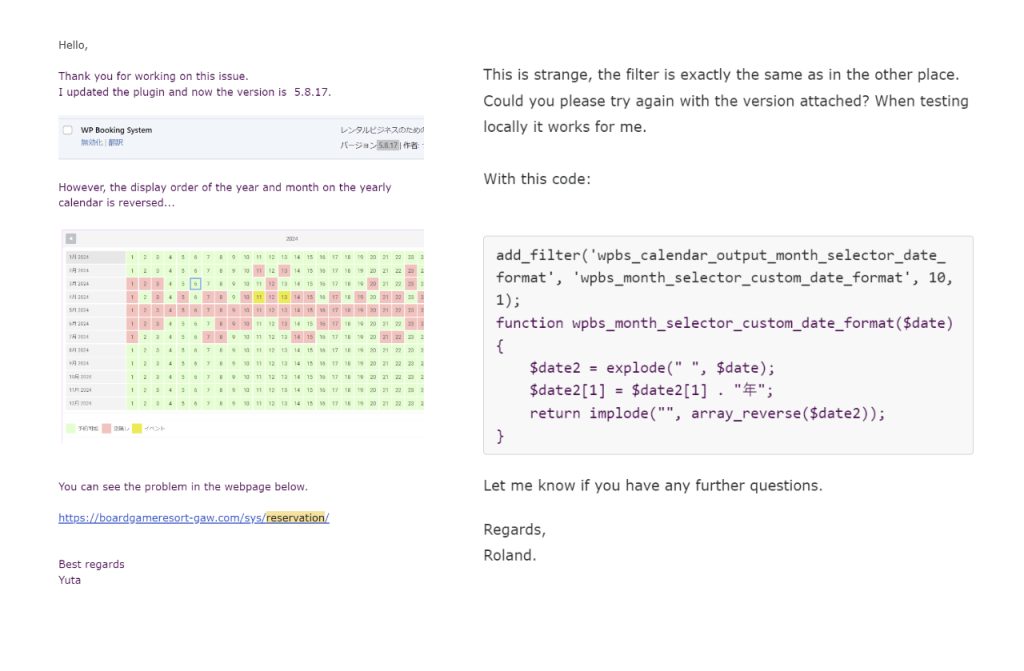1024x671 pixels.
Task: Click the previous-year arrow on the calendar
Action: (70, 238)
